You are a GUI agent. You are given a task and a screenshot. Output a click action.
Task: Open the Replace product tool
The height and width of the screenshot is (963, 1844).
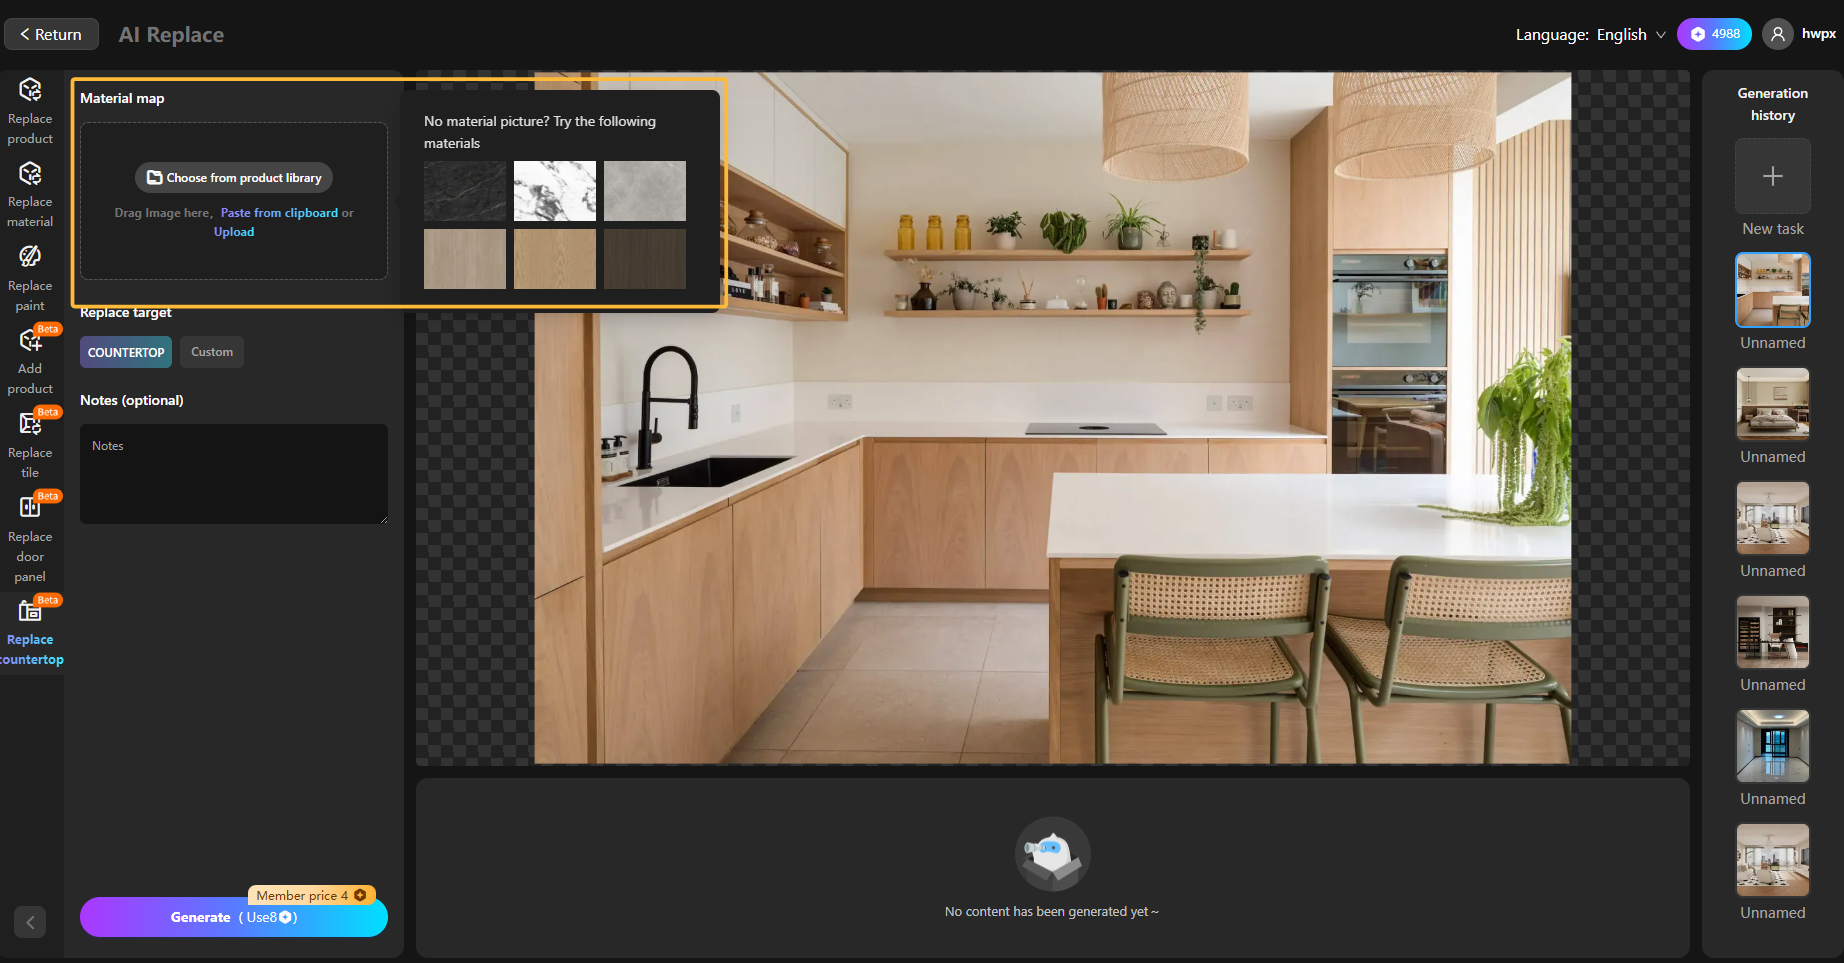(30, 111)
